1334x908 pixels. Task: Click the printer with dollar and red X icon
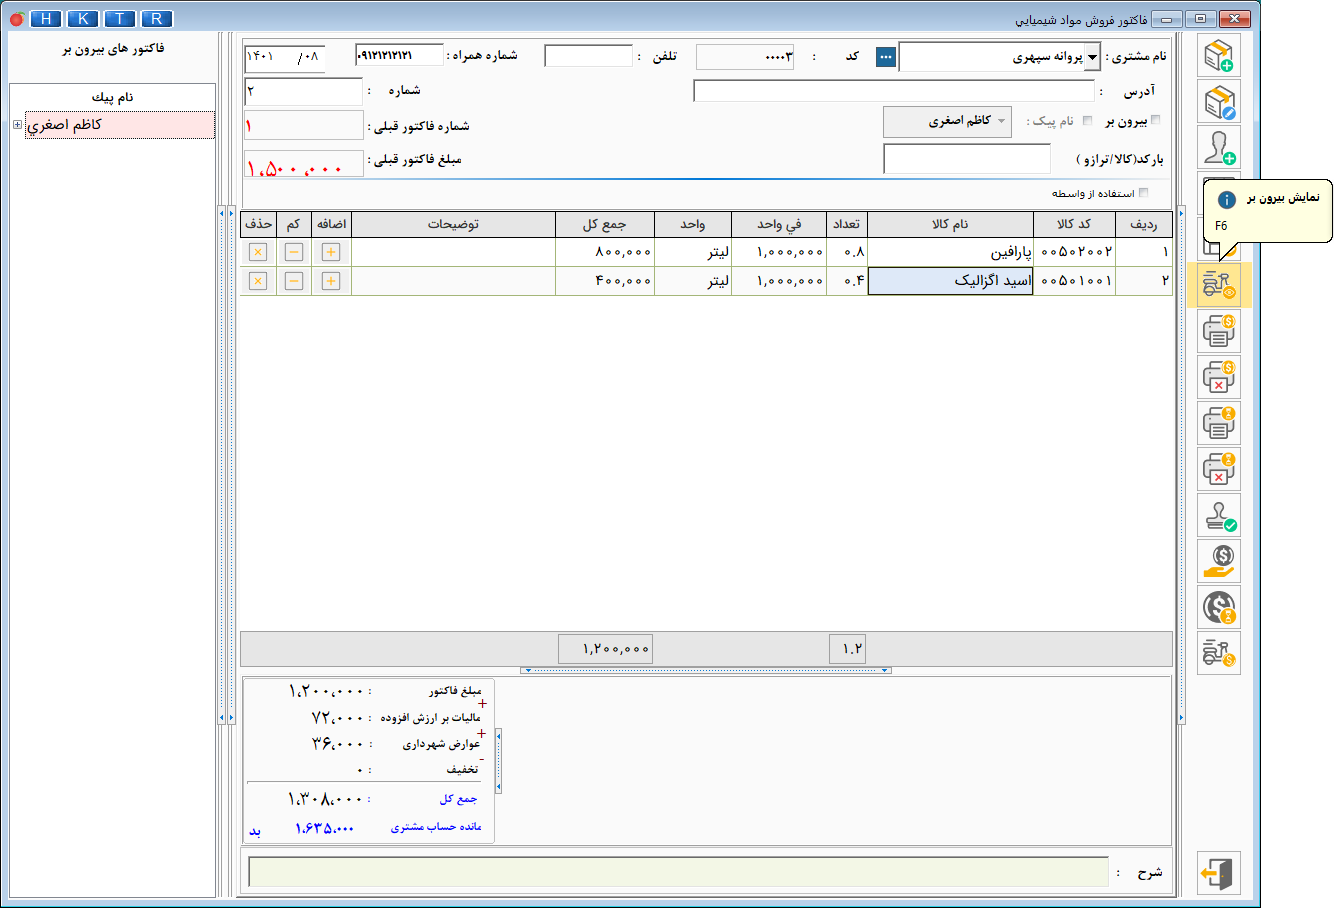[x=1218, y=377]
